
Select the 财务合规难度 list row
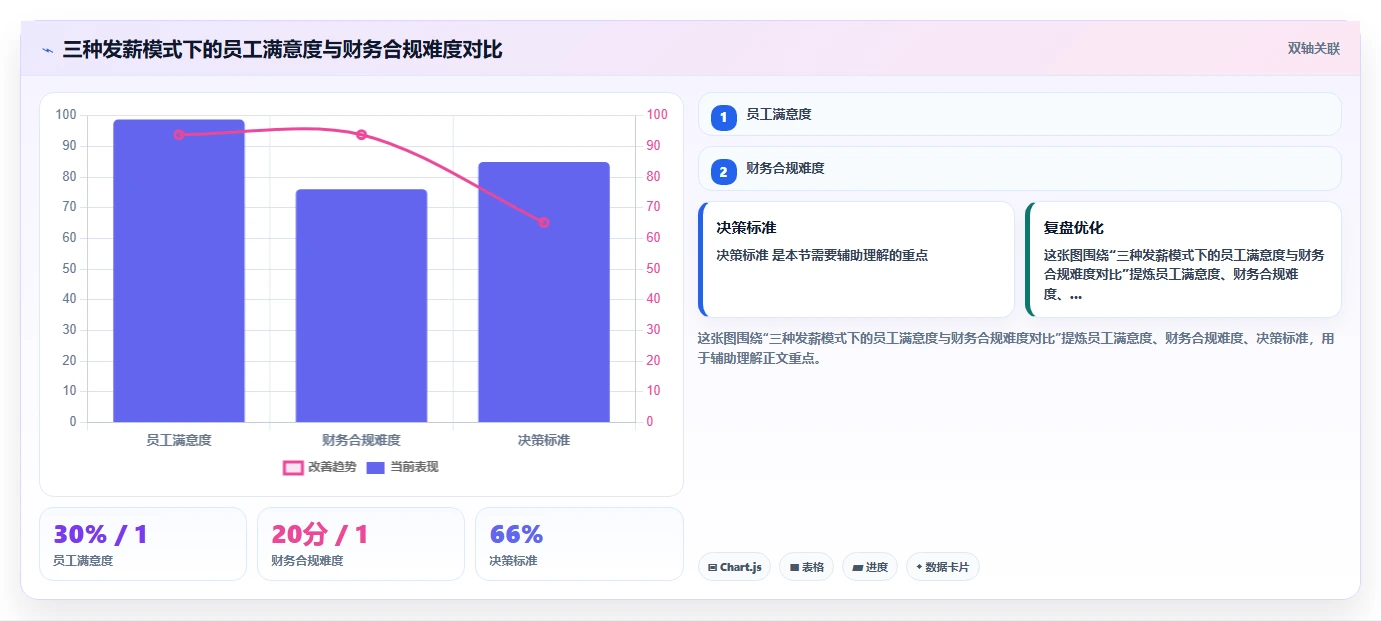click(x=1019, y=168)
